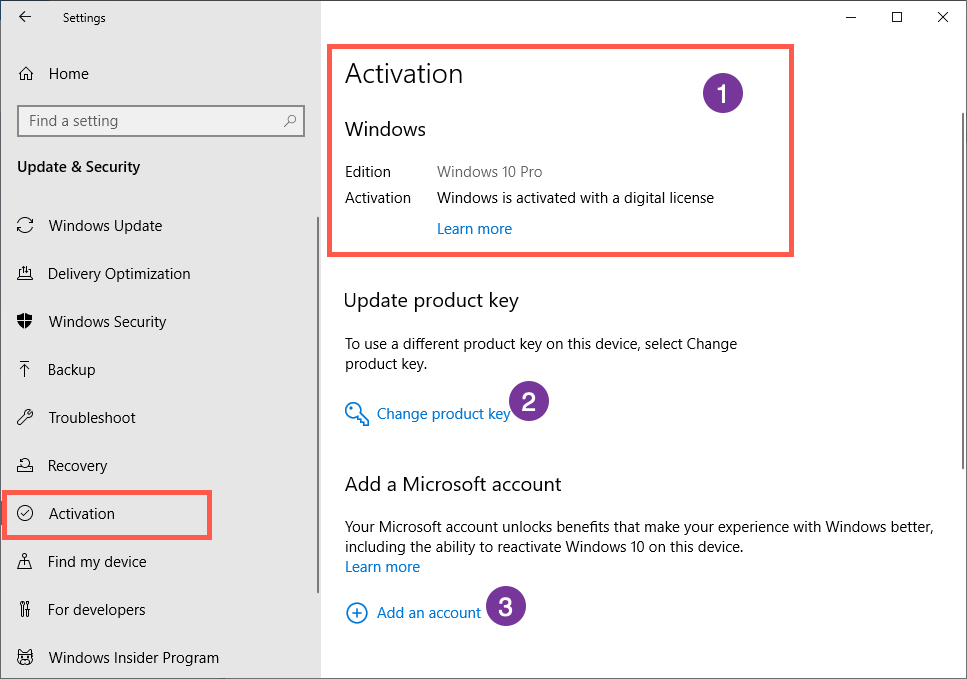Click the Troubleshoot wrench icon
Viewport: 967px width, 679px height.
coord(27,418)
